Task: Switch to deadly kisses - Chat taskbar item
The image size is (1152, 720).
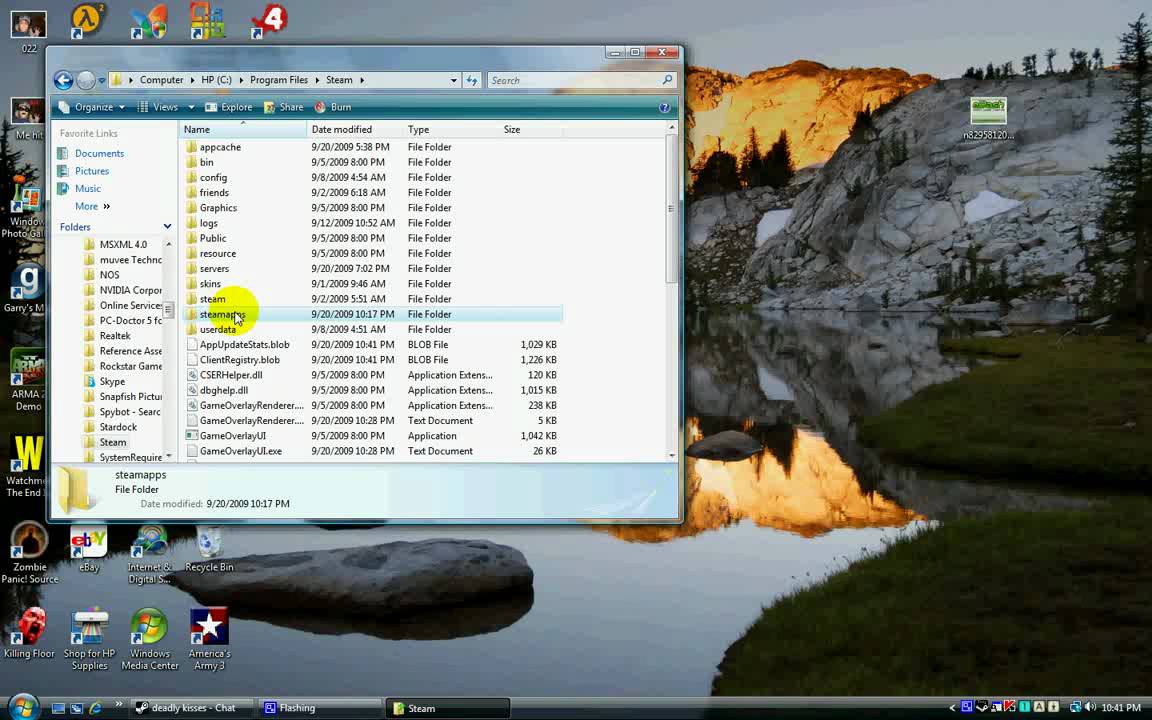Action: coord(192,708)
